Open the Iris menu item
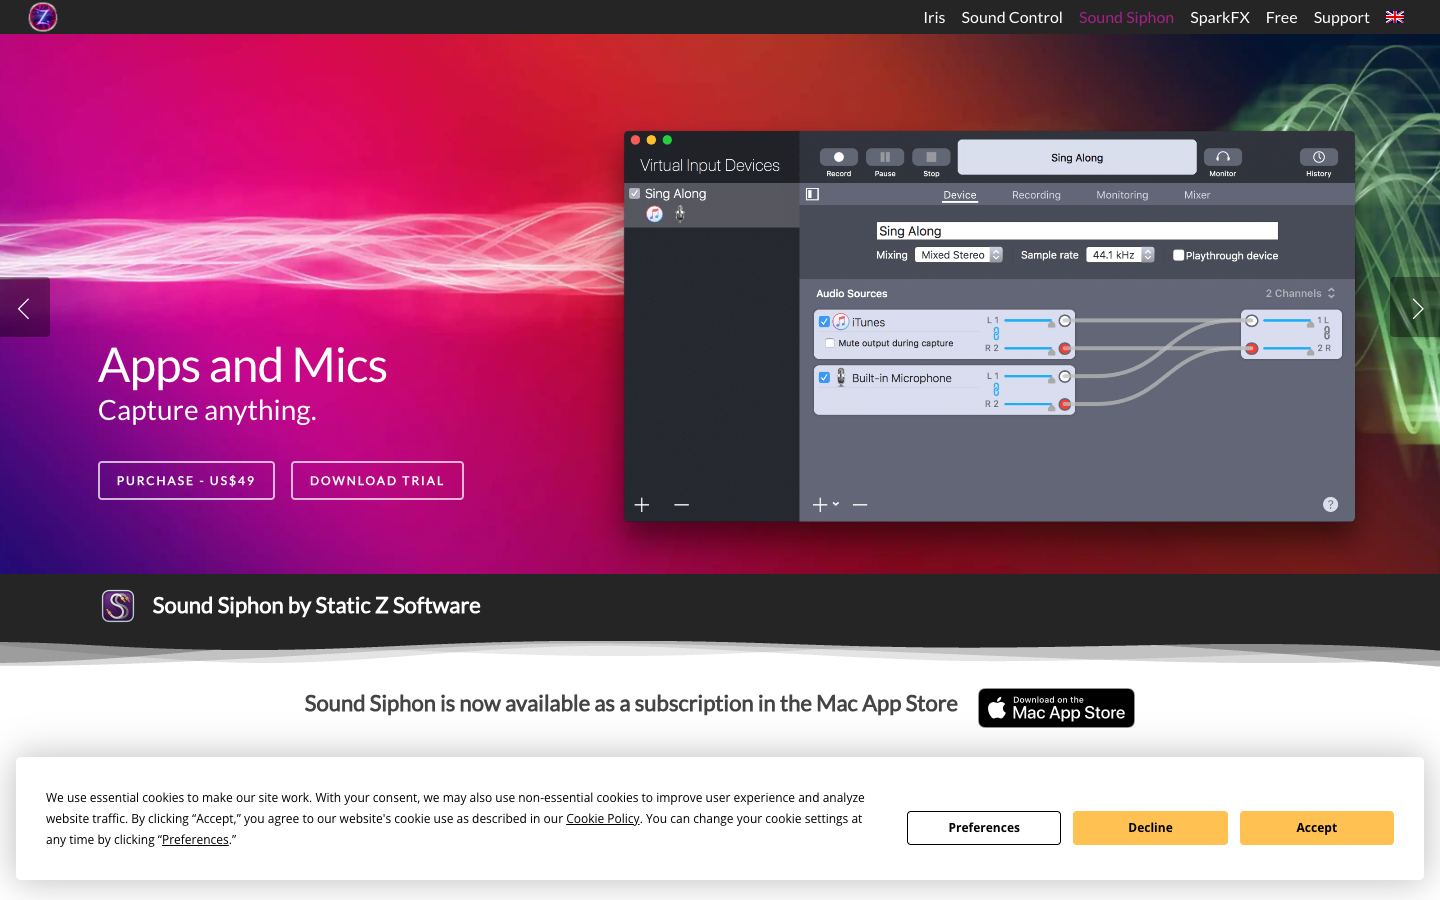Image resolution: width=1440 pixels, height=900 pixels. [x=934, y=17]
